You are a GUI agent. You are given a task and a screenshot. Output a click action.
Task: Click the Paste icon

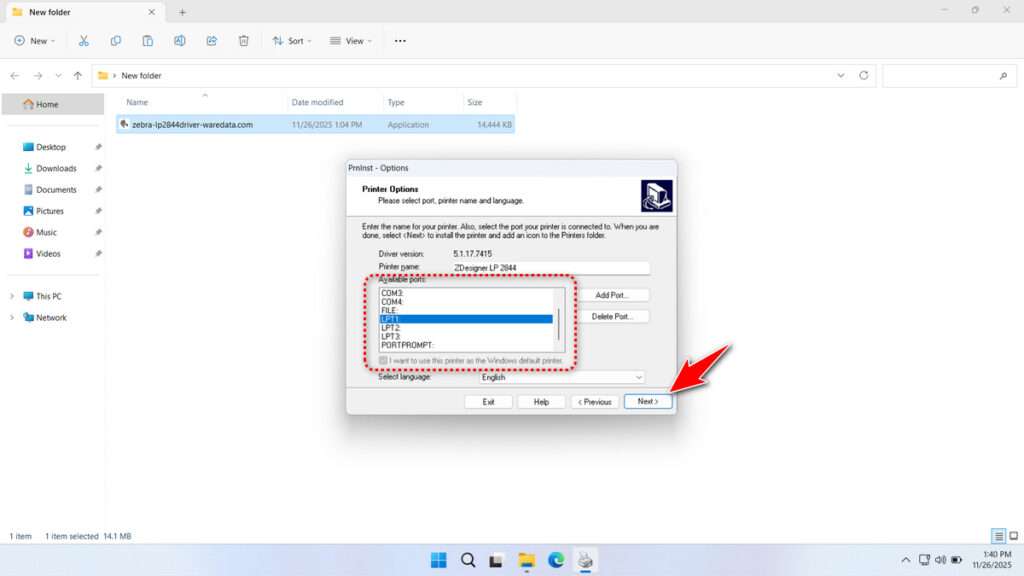point(147,40)
